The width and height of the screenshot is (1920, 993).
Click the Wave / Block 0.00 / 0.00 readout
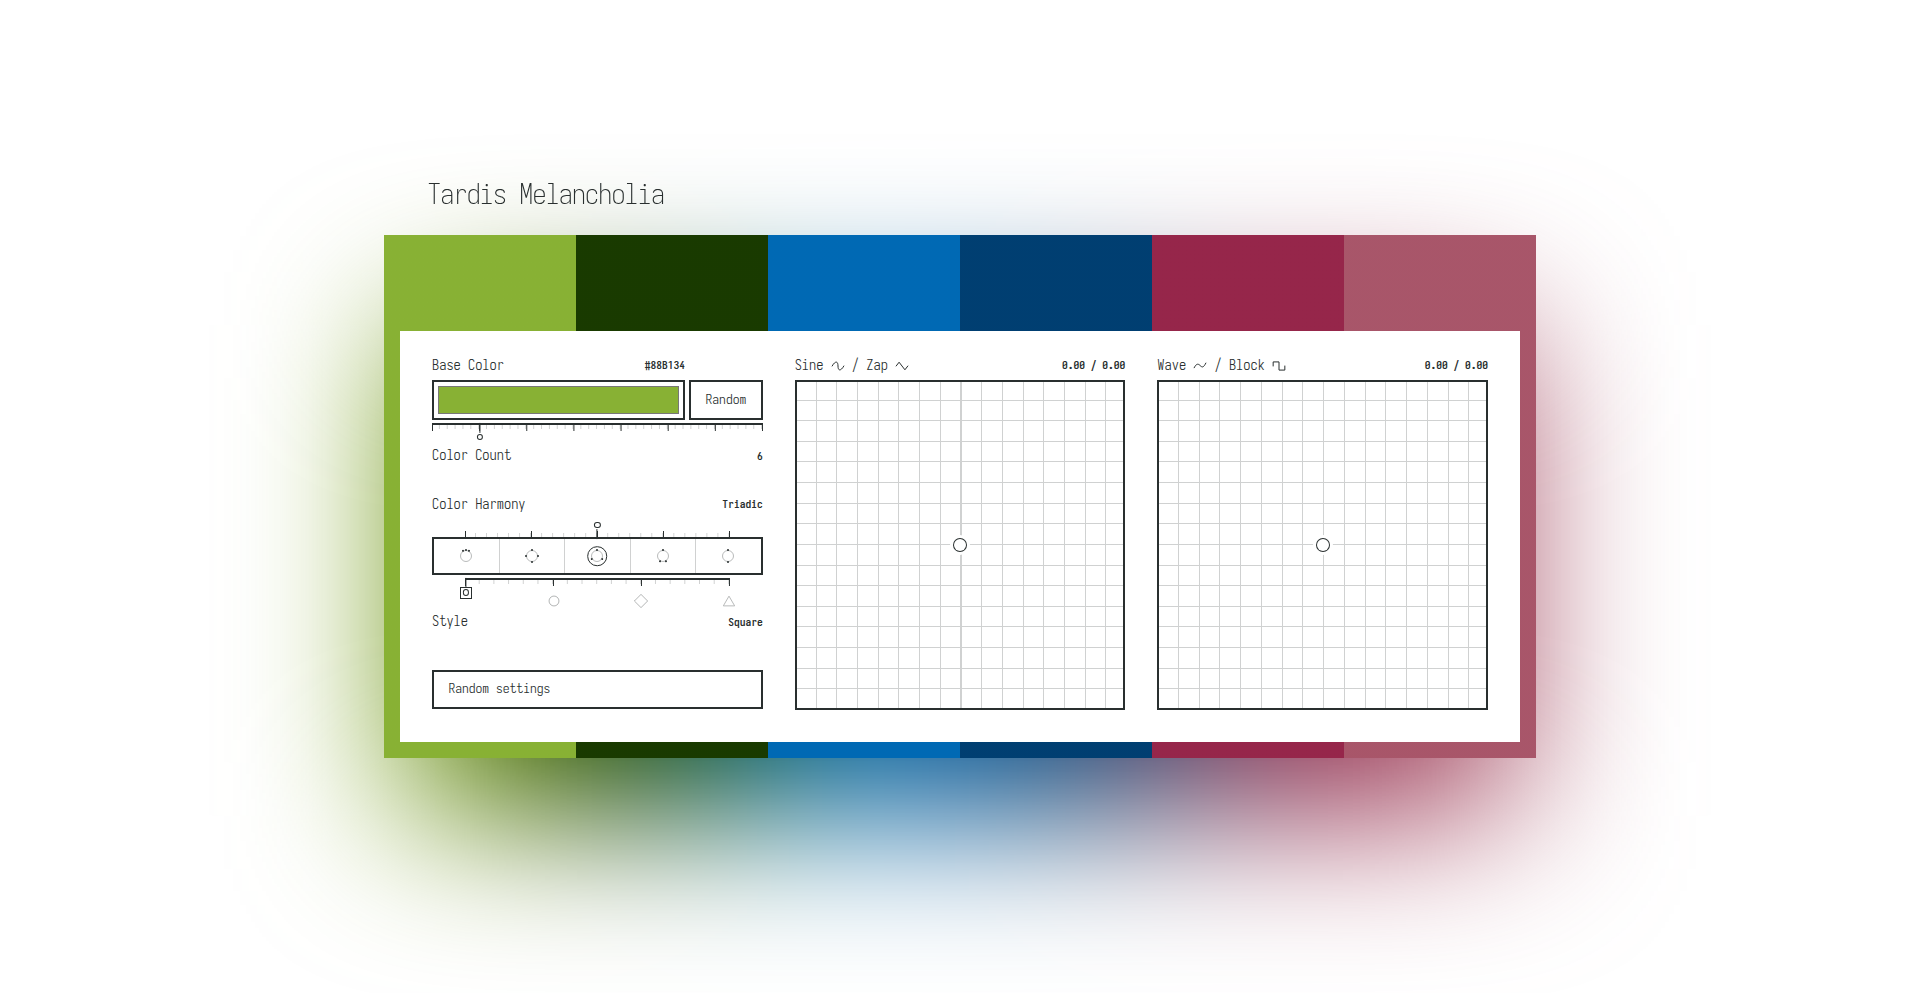(x=1456, y=366)
